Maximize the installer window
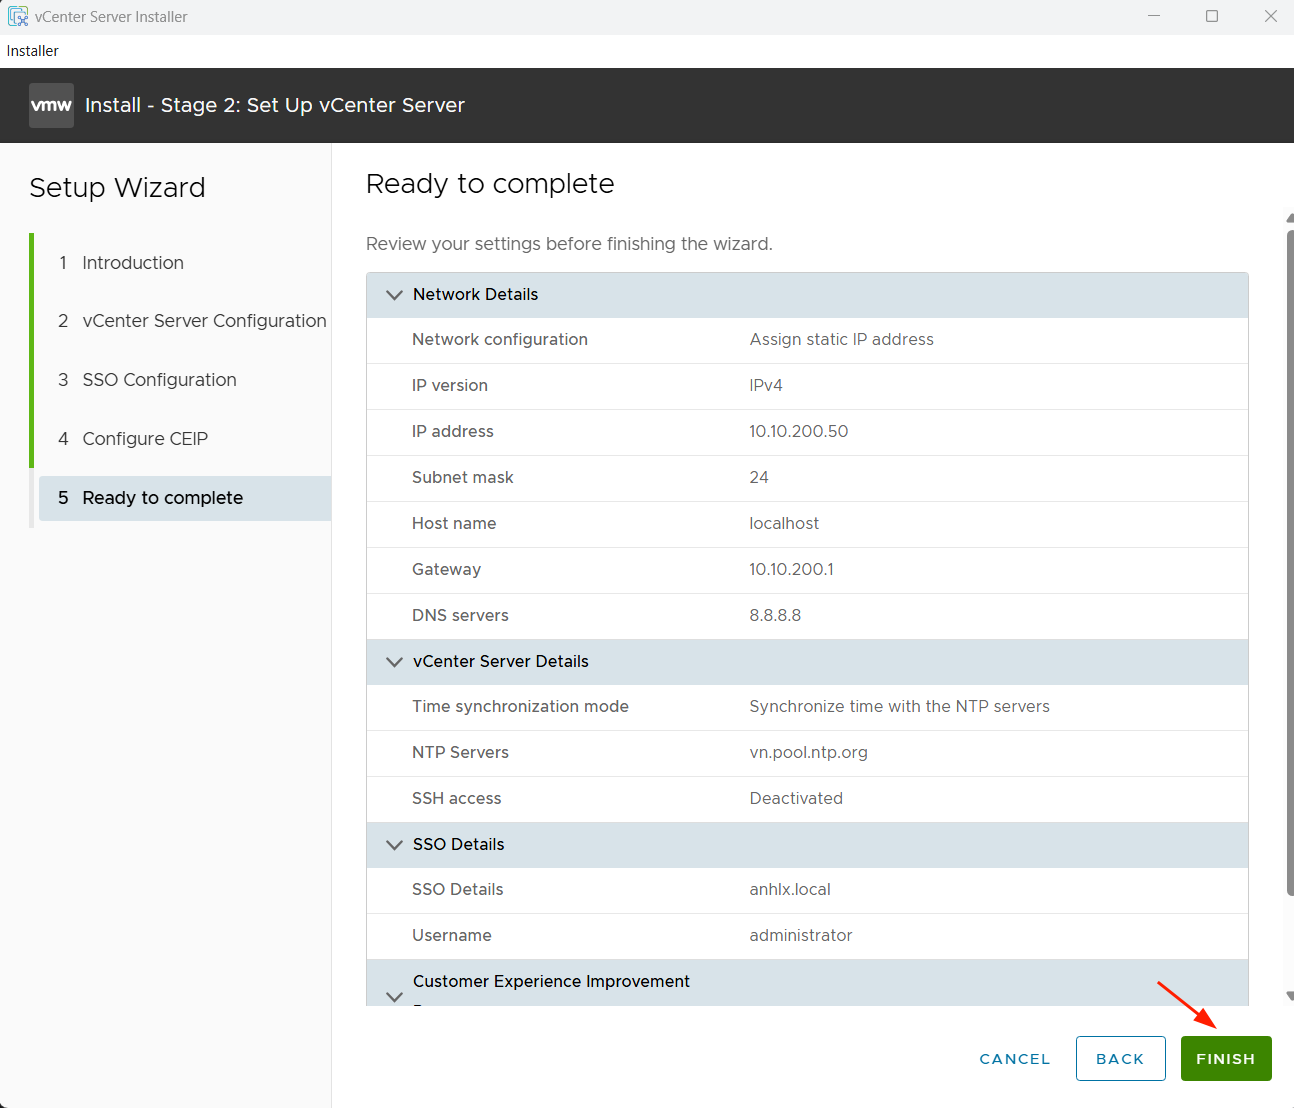 point(1212,16)
